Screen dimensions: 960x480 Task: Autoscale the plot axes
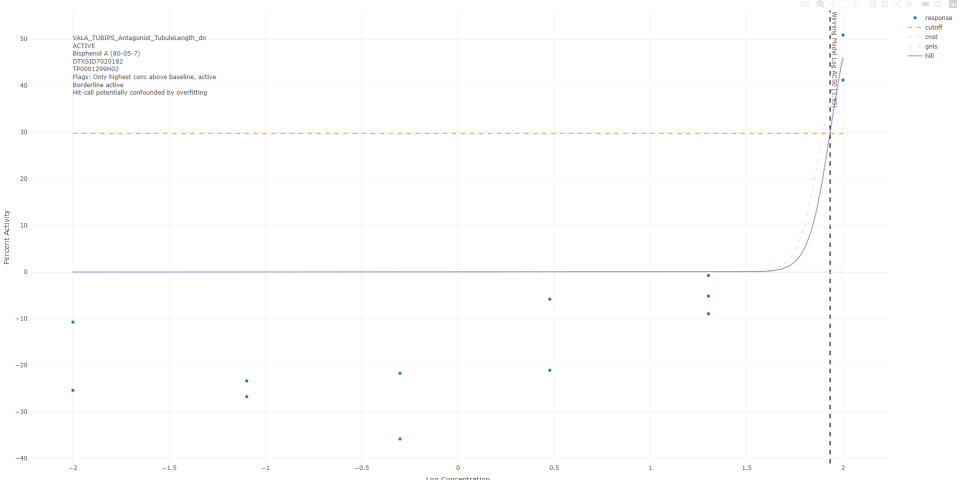(897, 4)
